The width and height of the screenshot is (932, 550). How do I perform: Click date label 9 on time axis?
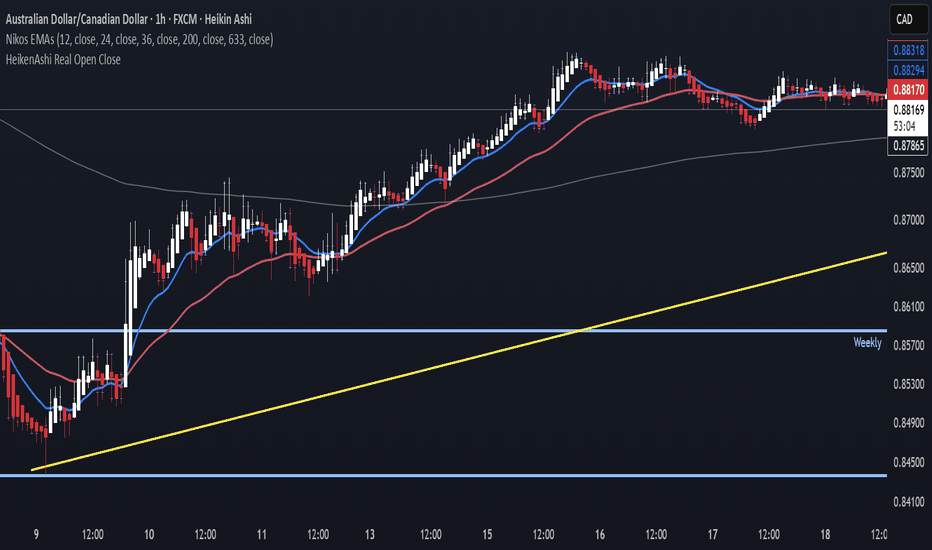coord(36,535)
